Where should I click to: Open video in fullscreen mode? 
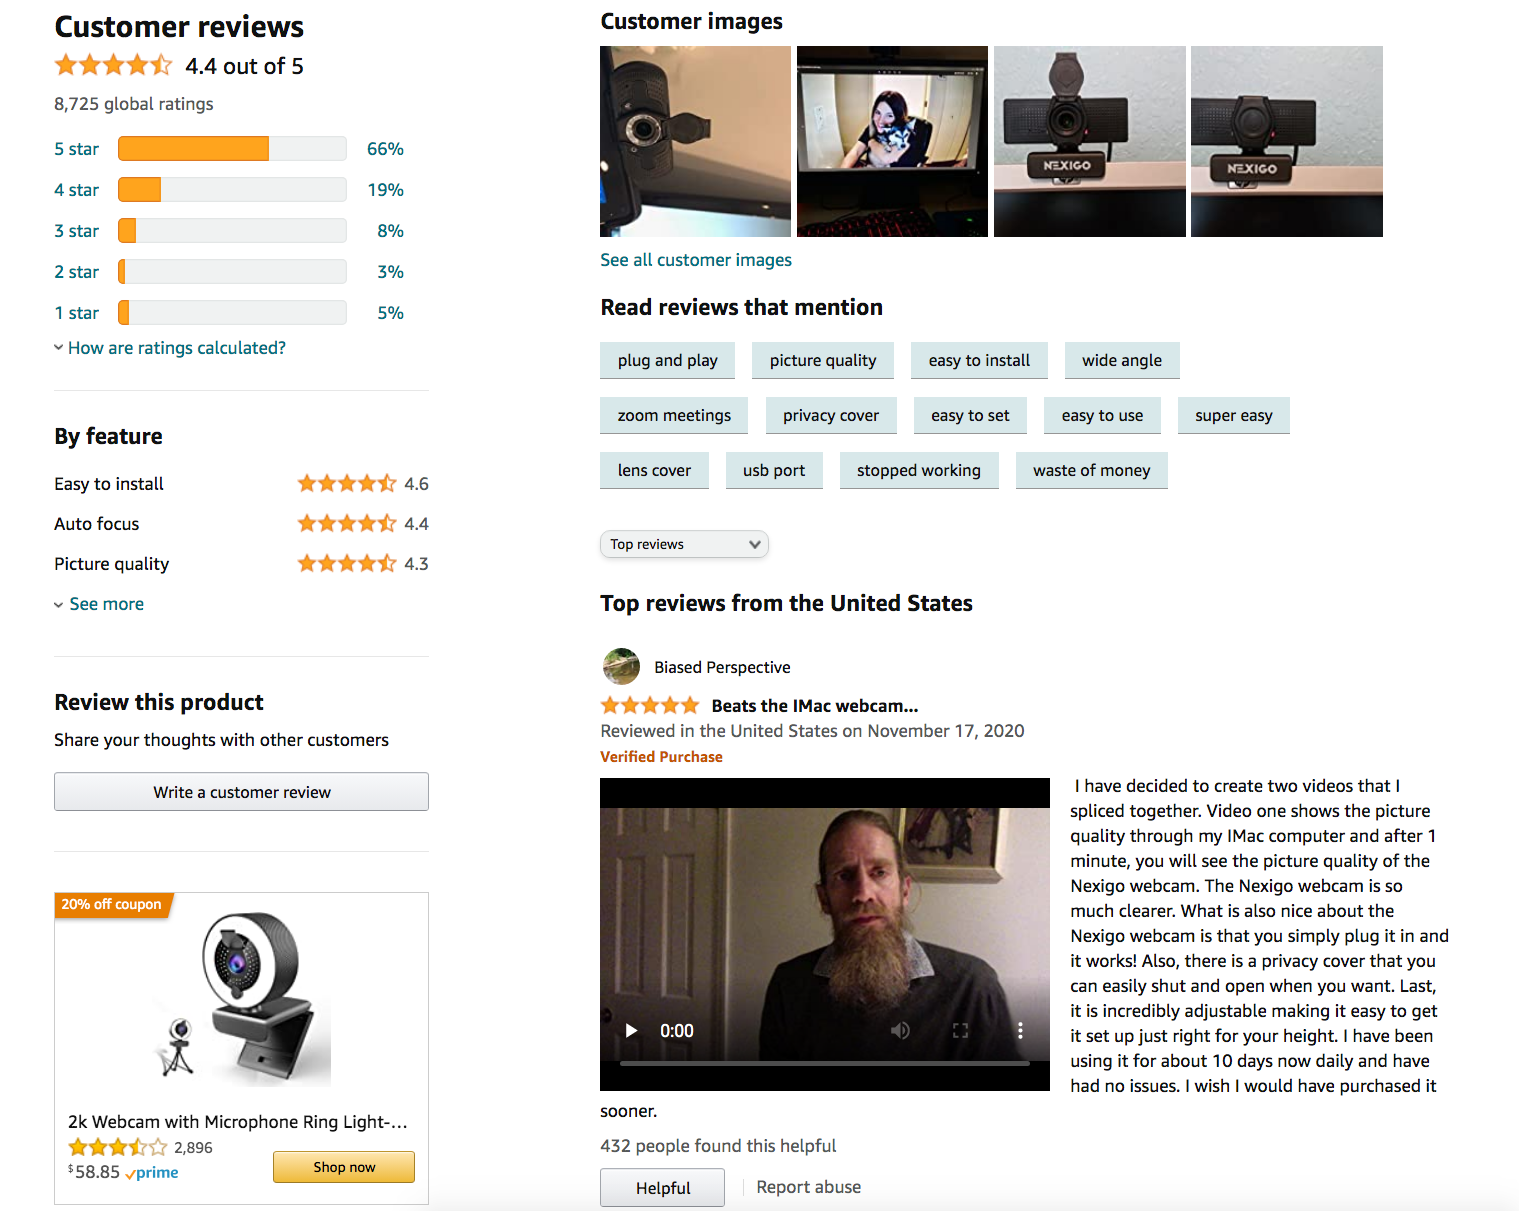[960, 1030]
